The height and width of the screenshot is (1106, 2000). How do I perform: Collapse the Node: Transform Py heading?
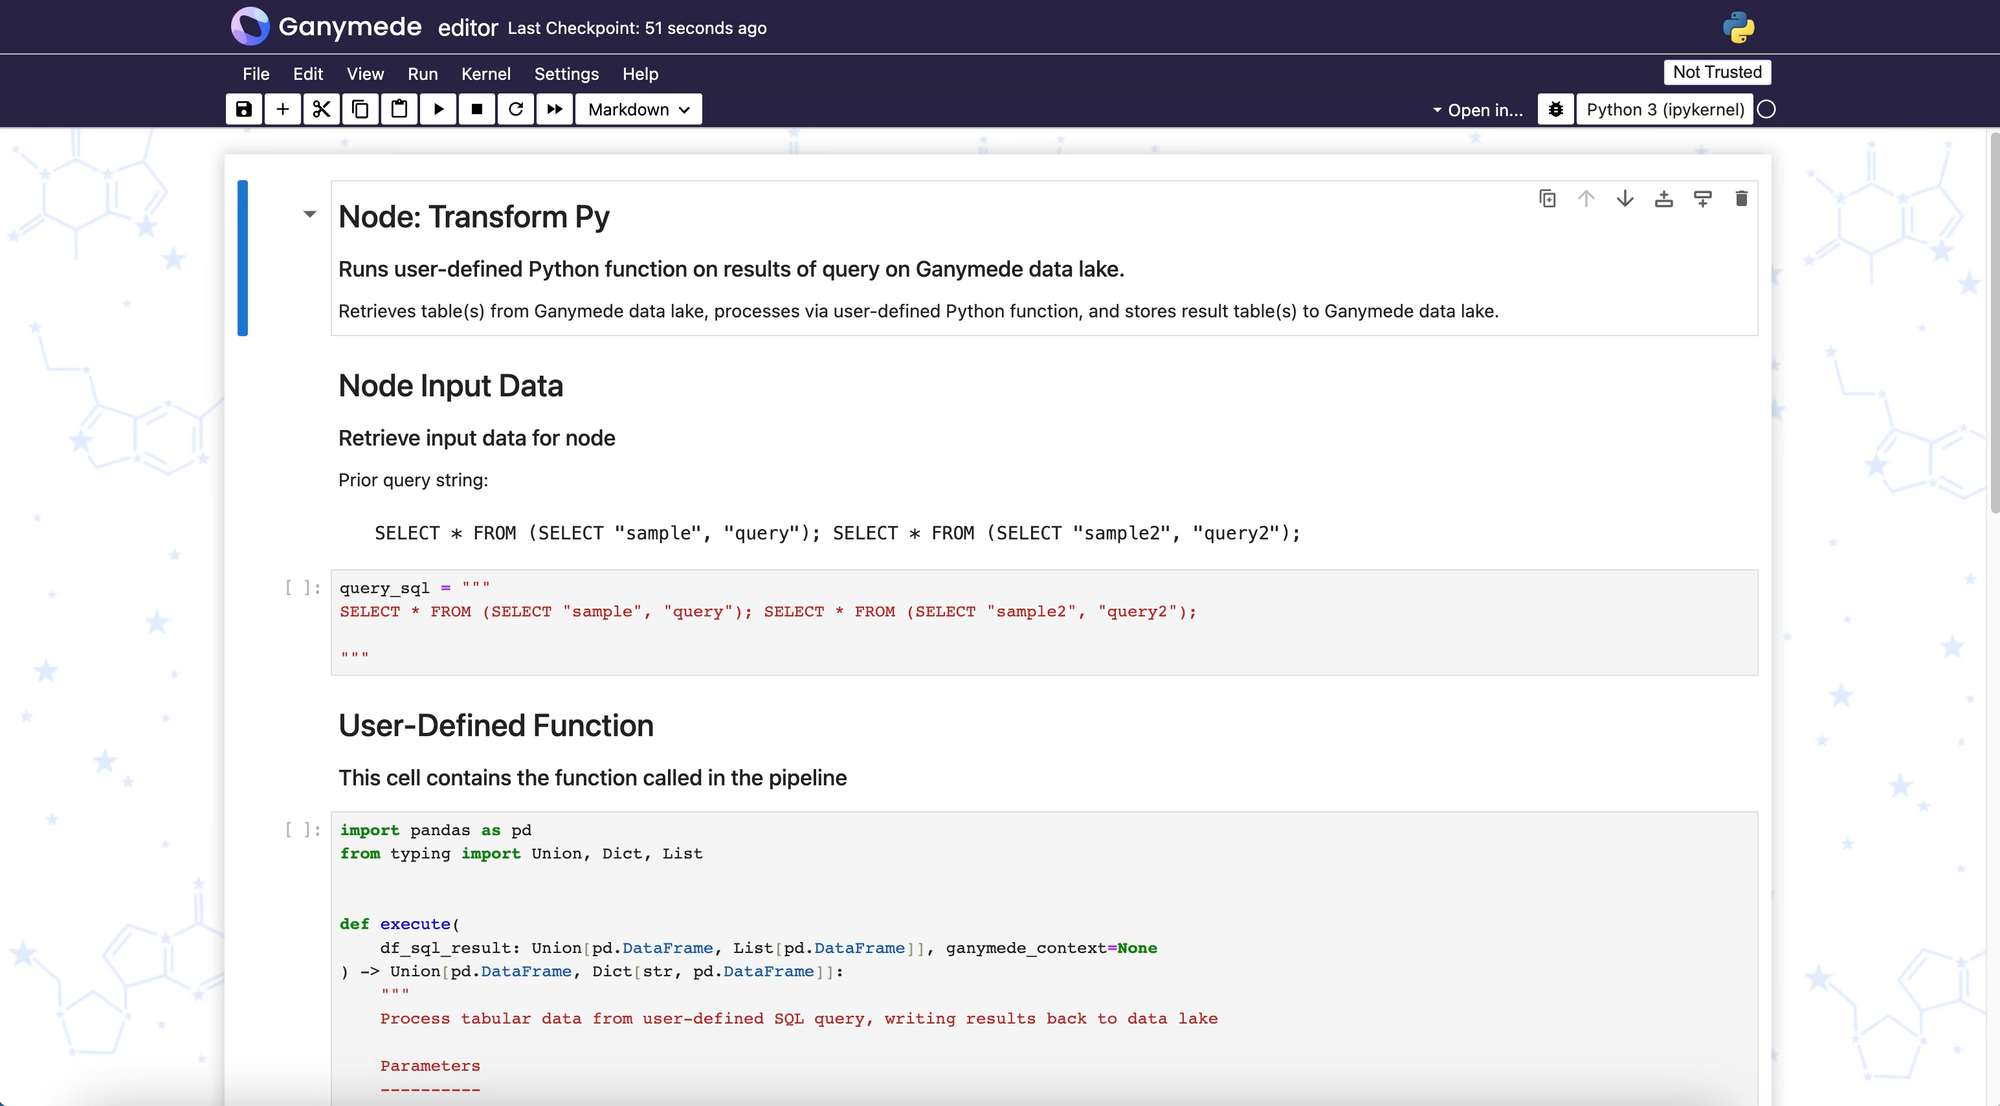coord(310,214)
